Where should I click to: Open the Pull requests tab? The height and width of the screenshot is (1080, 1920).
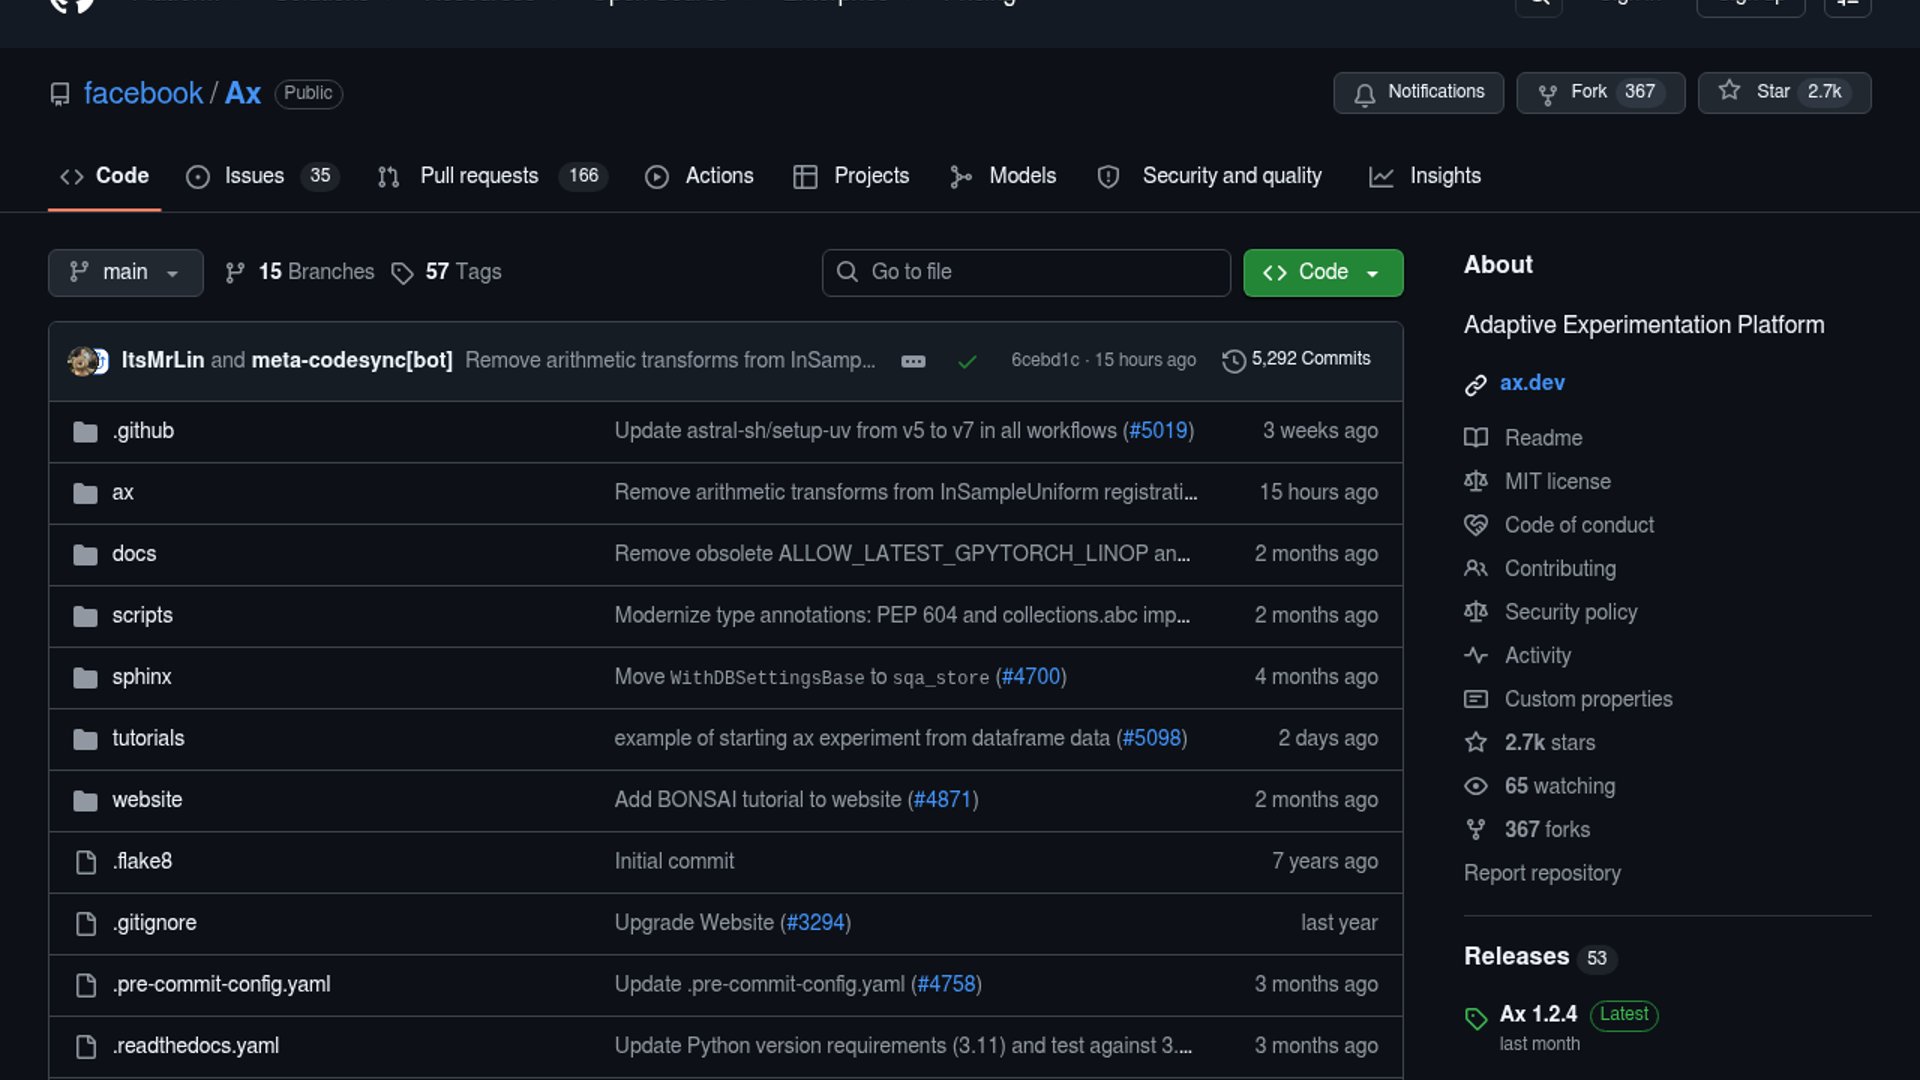click(x=478, y=176)
